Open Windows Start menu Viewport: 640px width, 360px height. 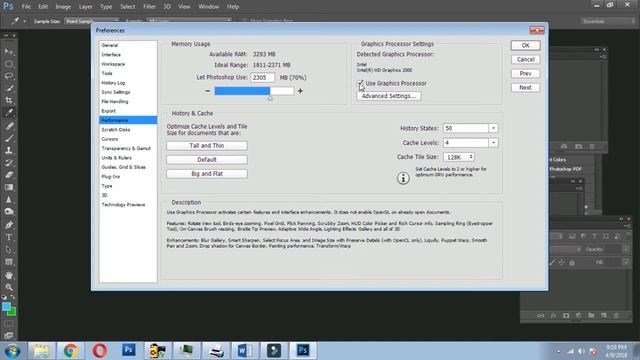pyautogui.click(x=12, y=351)
